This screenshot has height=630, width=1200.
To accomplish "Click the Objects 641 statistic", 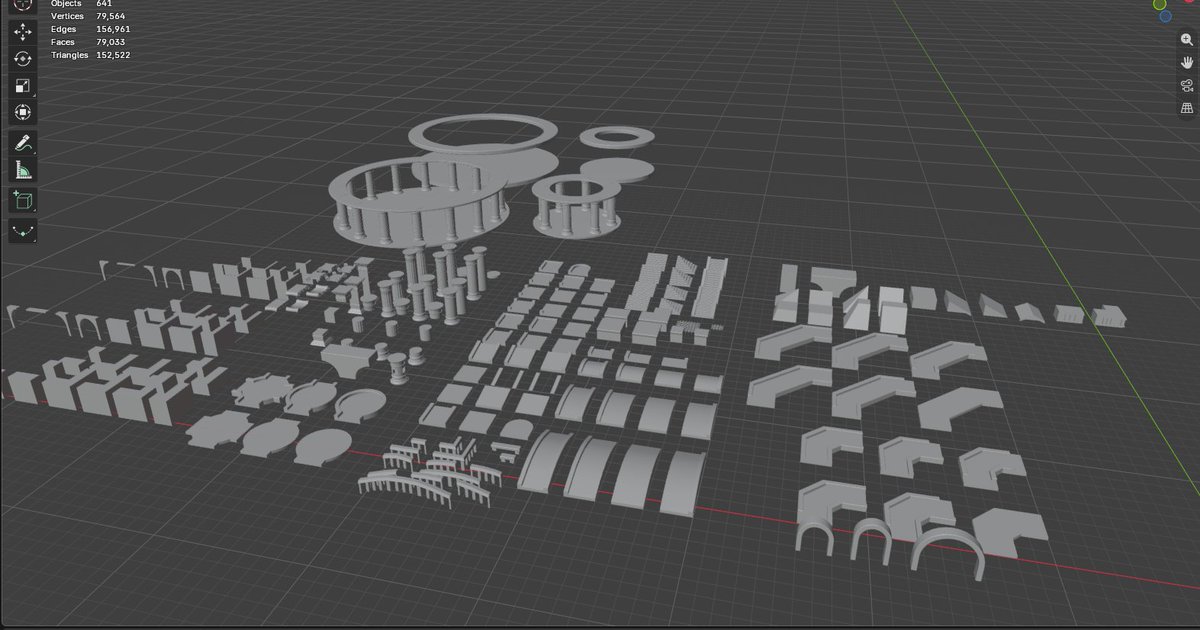I will click(81, 4).
